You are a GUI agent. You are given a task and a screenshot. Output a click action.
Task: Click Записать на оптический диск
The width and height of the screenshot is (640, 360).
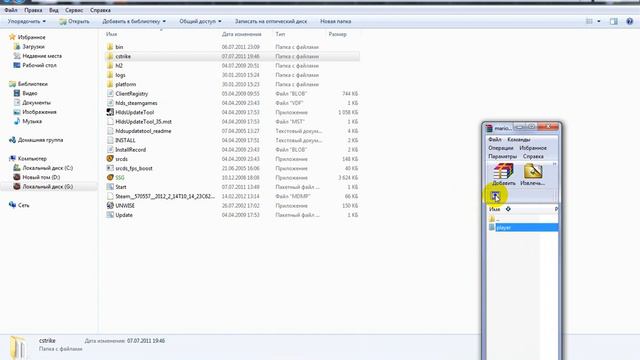(271, 21)
